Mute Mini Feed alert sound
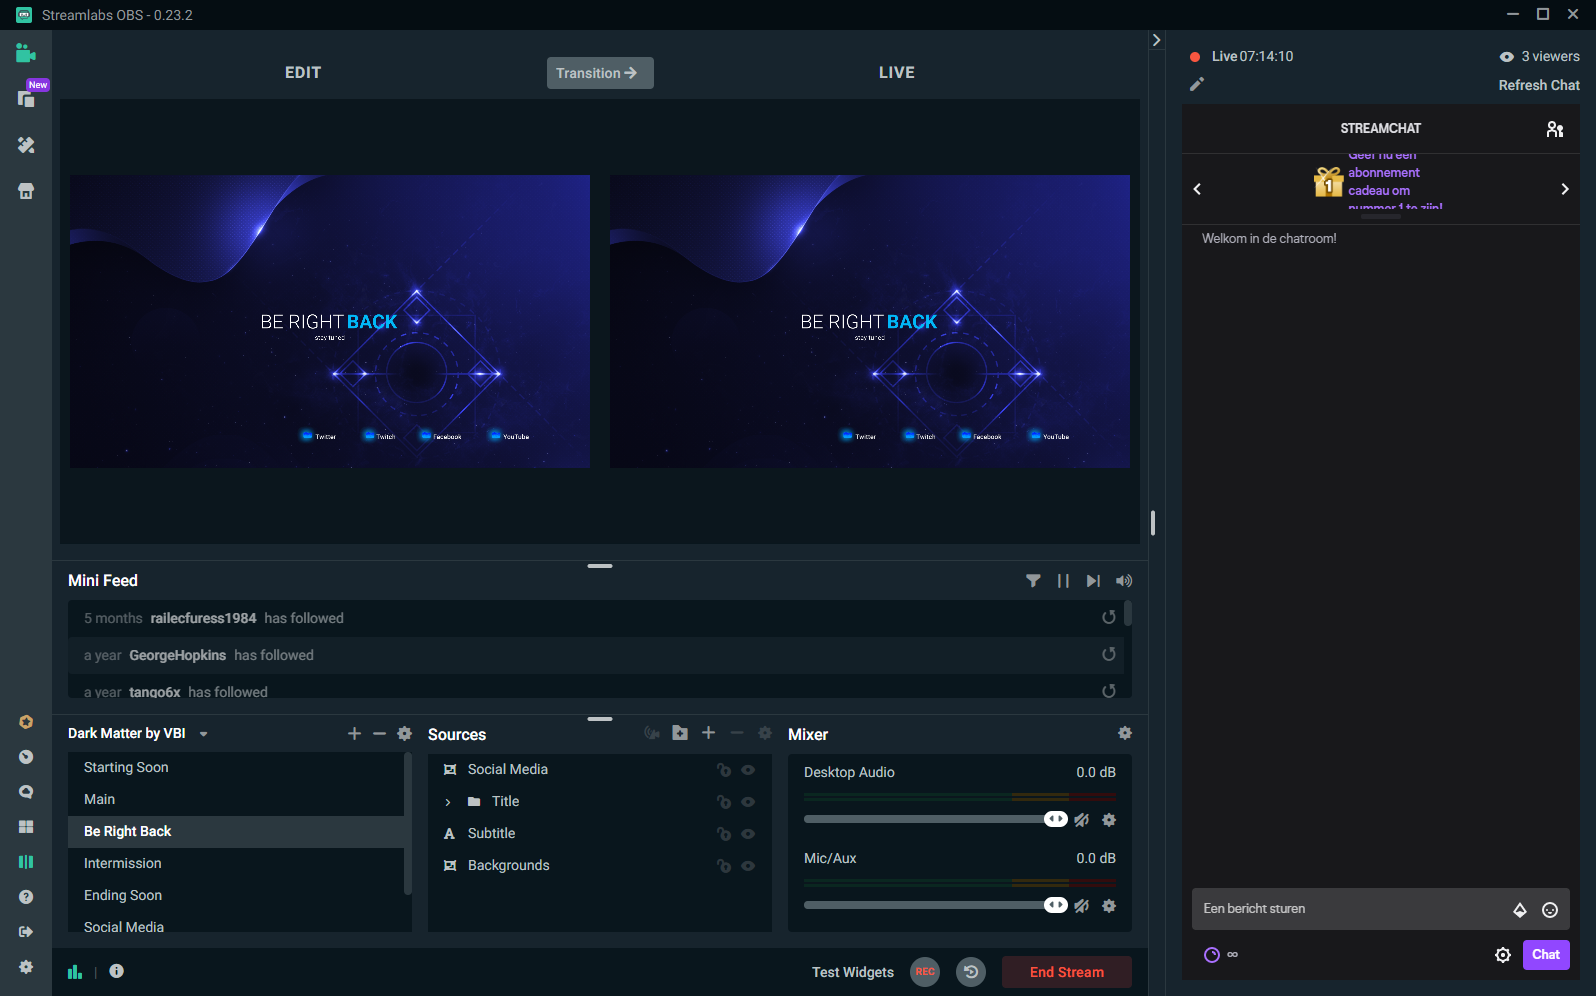1596x996 pixels. (x=1124, y=581)
